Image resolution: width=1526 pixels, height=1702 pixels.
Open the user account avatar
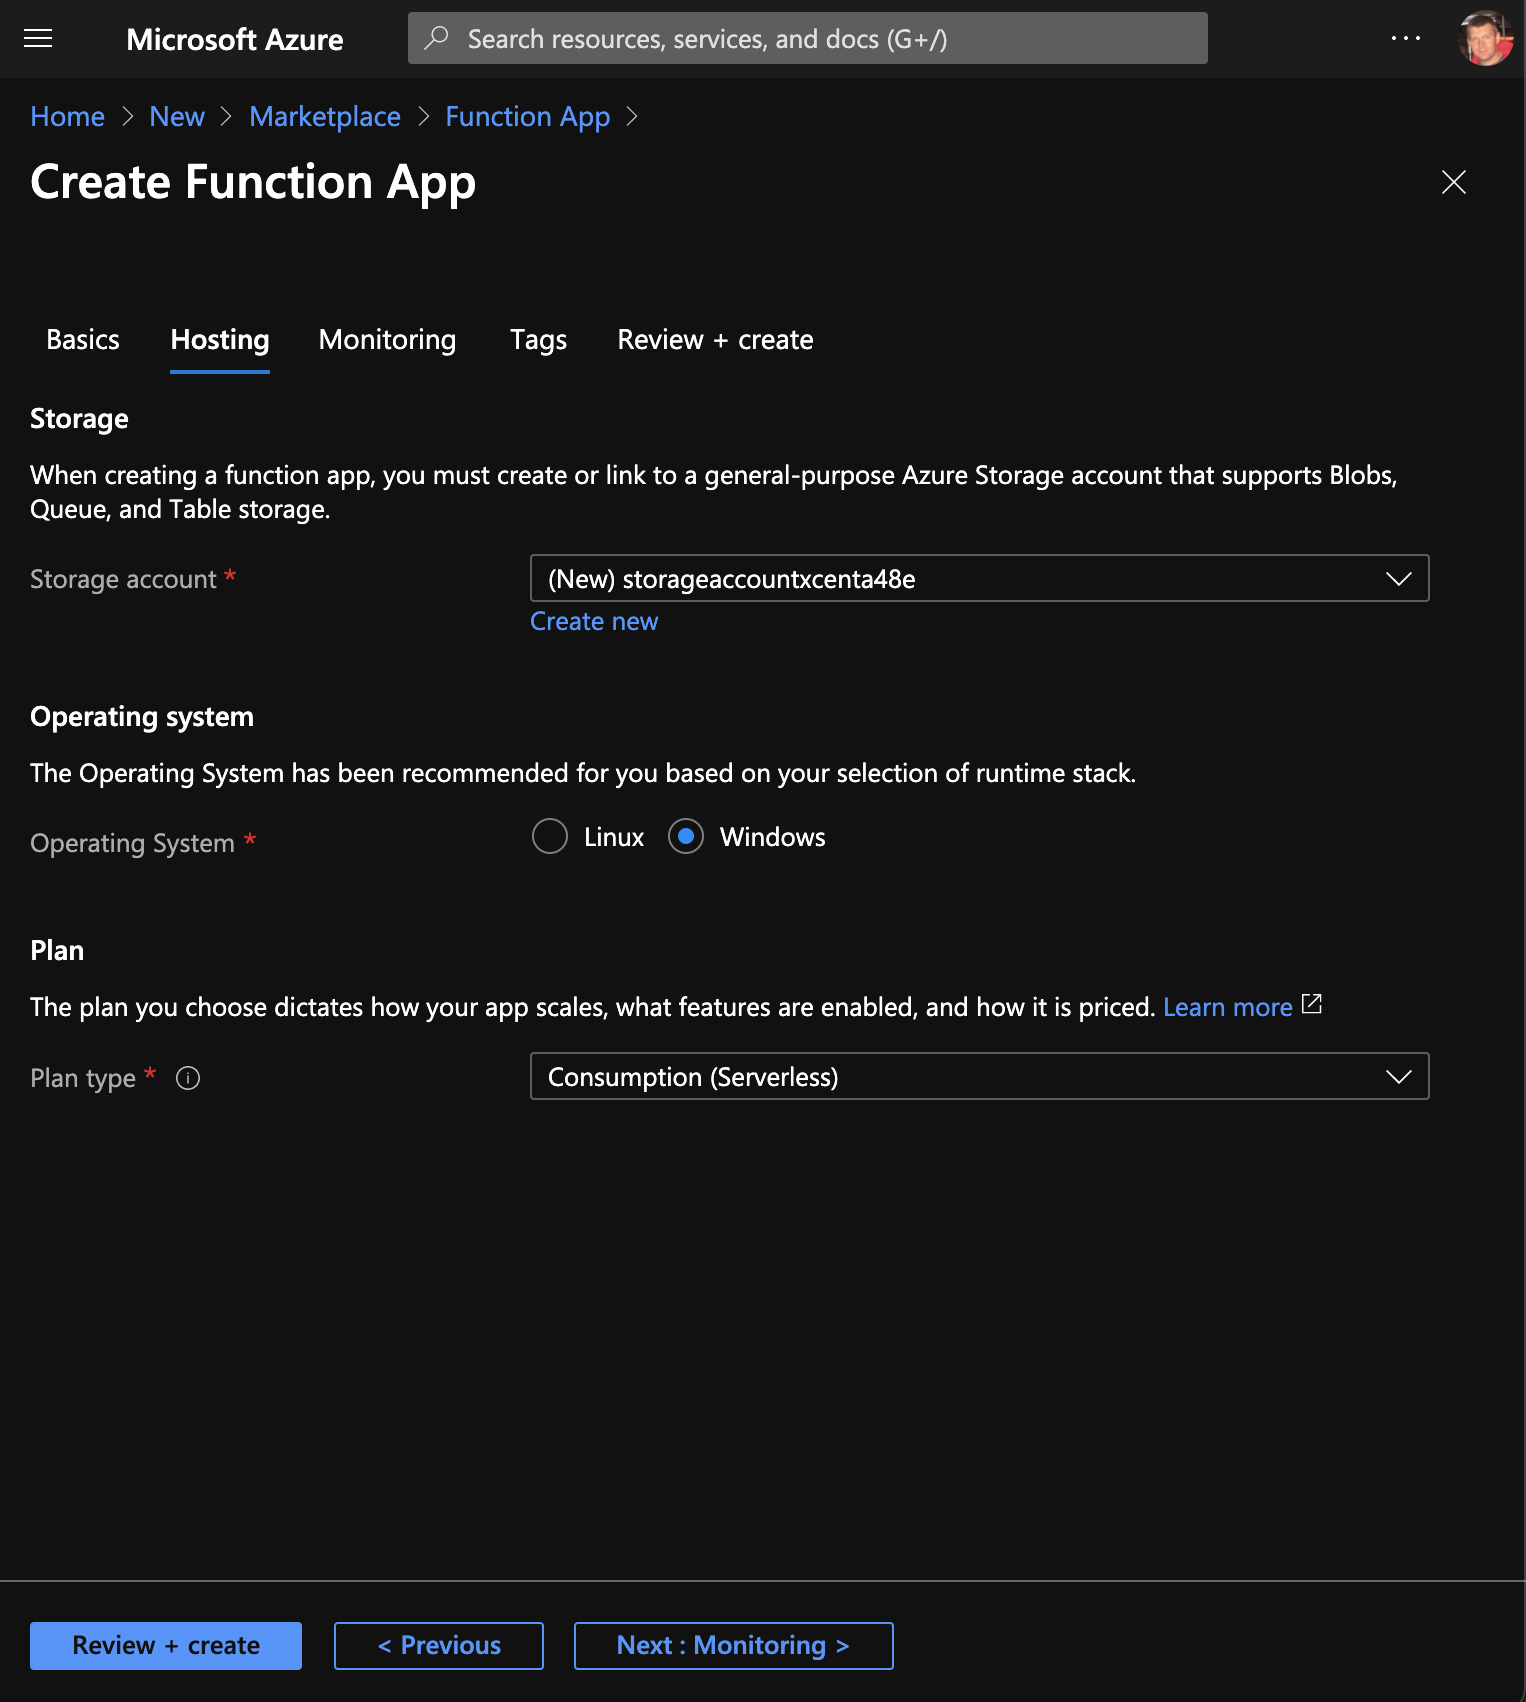click(x=1485, y=38)
